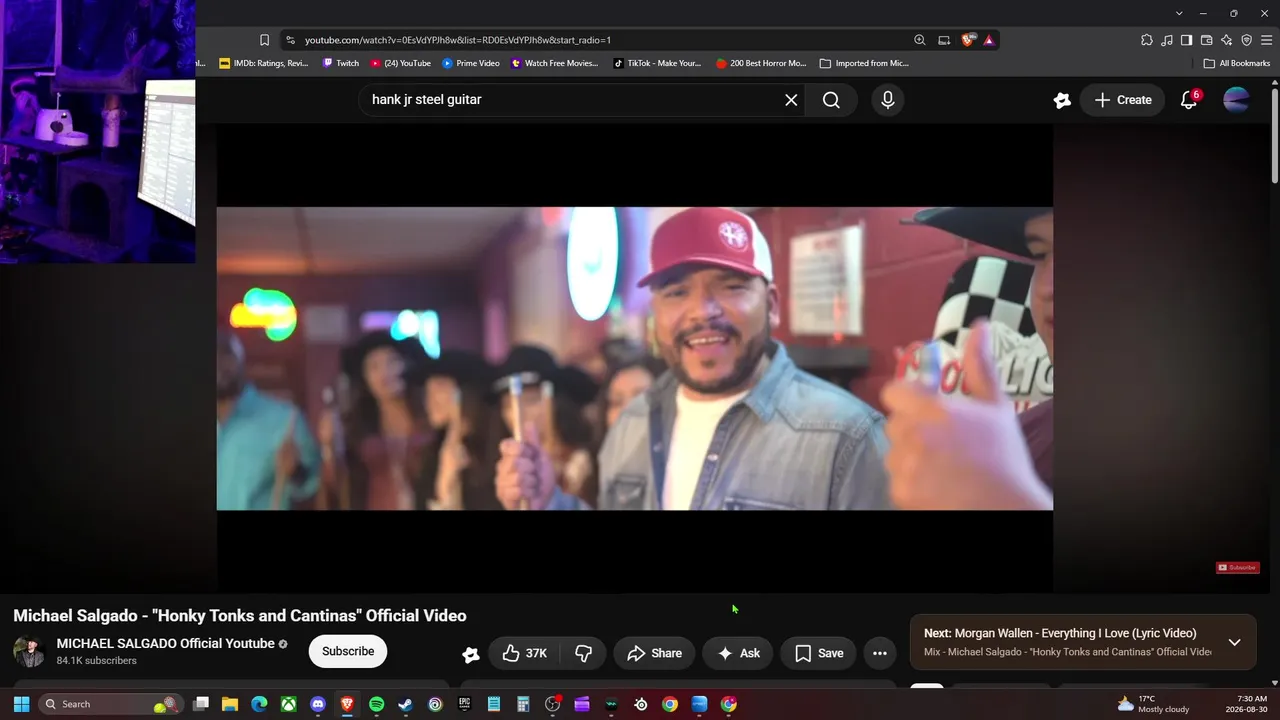Open the Michael Salgado channel avatar
This screenshot has height=720, width=1280.
(29, 651)
